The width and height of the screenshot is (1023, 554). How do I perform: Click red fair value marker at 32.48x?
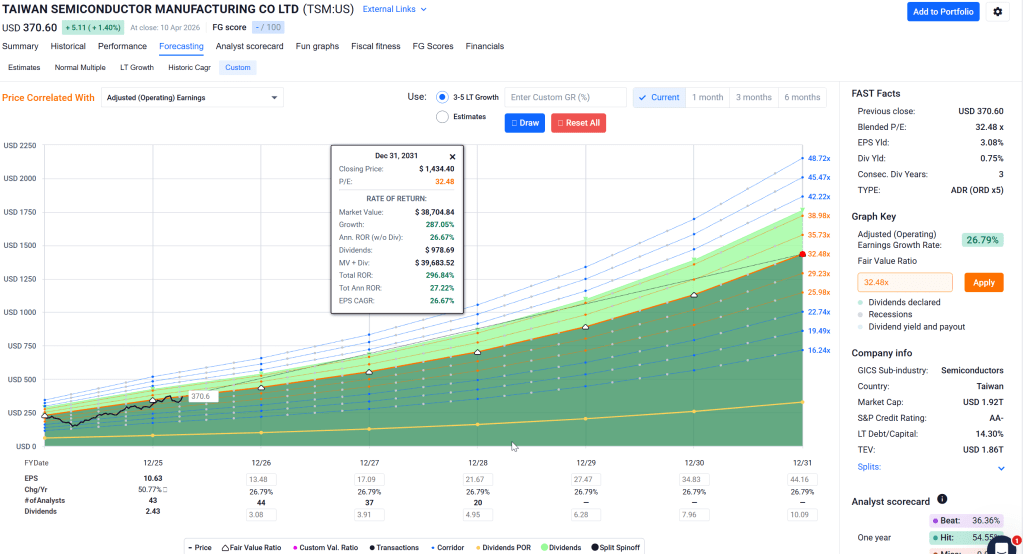click(803, 254)
